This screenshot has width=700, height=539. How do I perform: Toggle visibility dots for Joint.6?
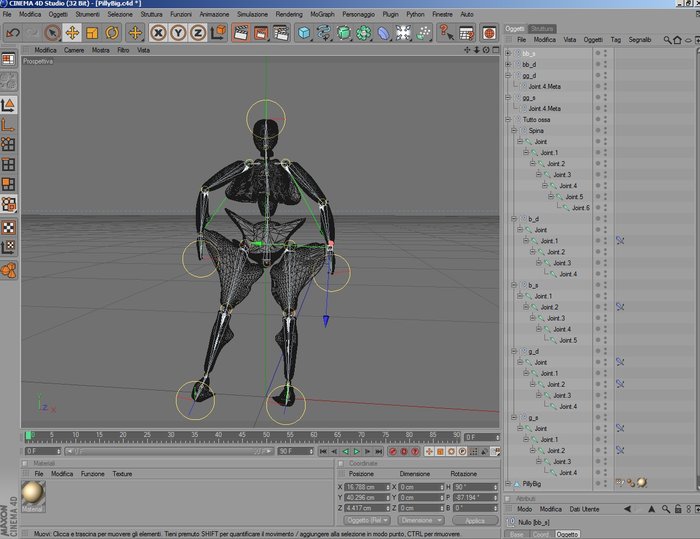(x=605, y=208)
